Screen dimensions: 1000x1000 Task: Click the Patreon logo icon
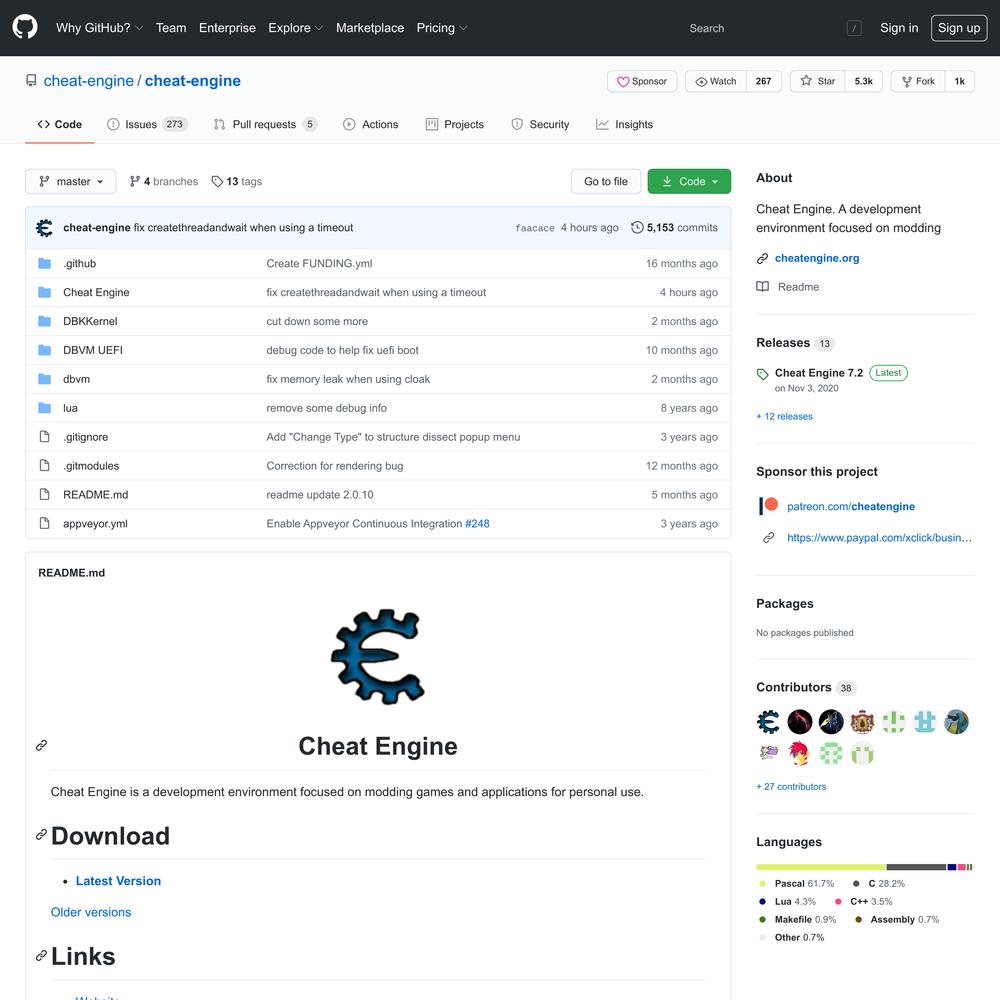pos(768,506)
